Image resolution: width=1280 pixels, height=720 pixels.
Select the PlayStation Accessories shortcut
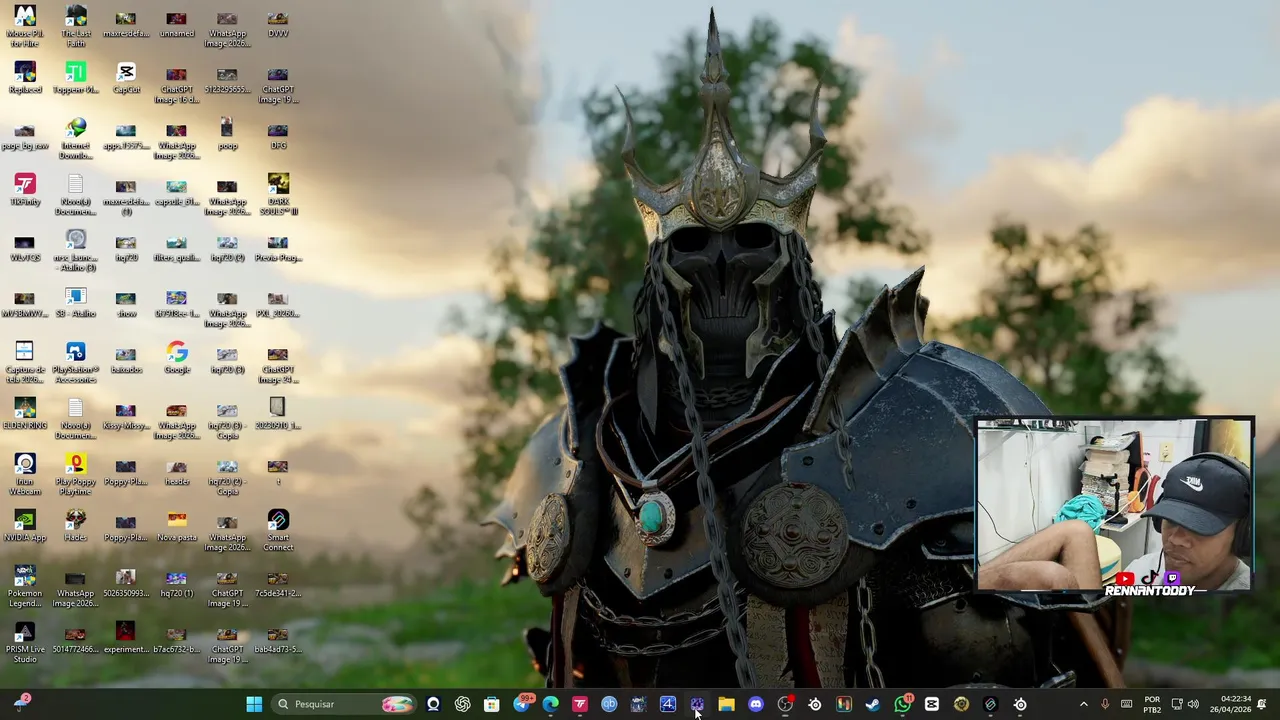coord(76,363)
